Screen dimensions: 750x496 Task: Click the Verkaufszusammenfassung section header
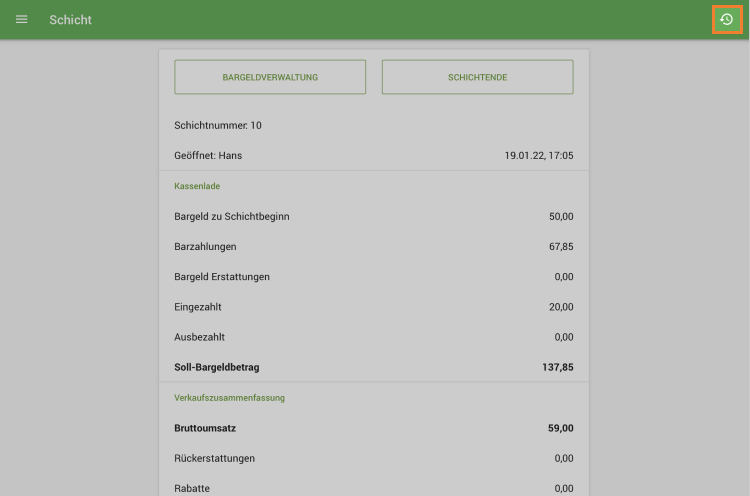pos(229,397)
